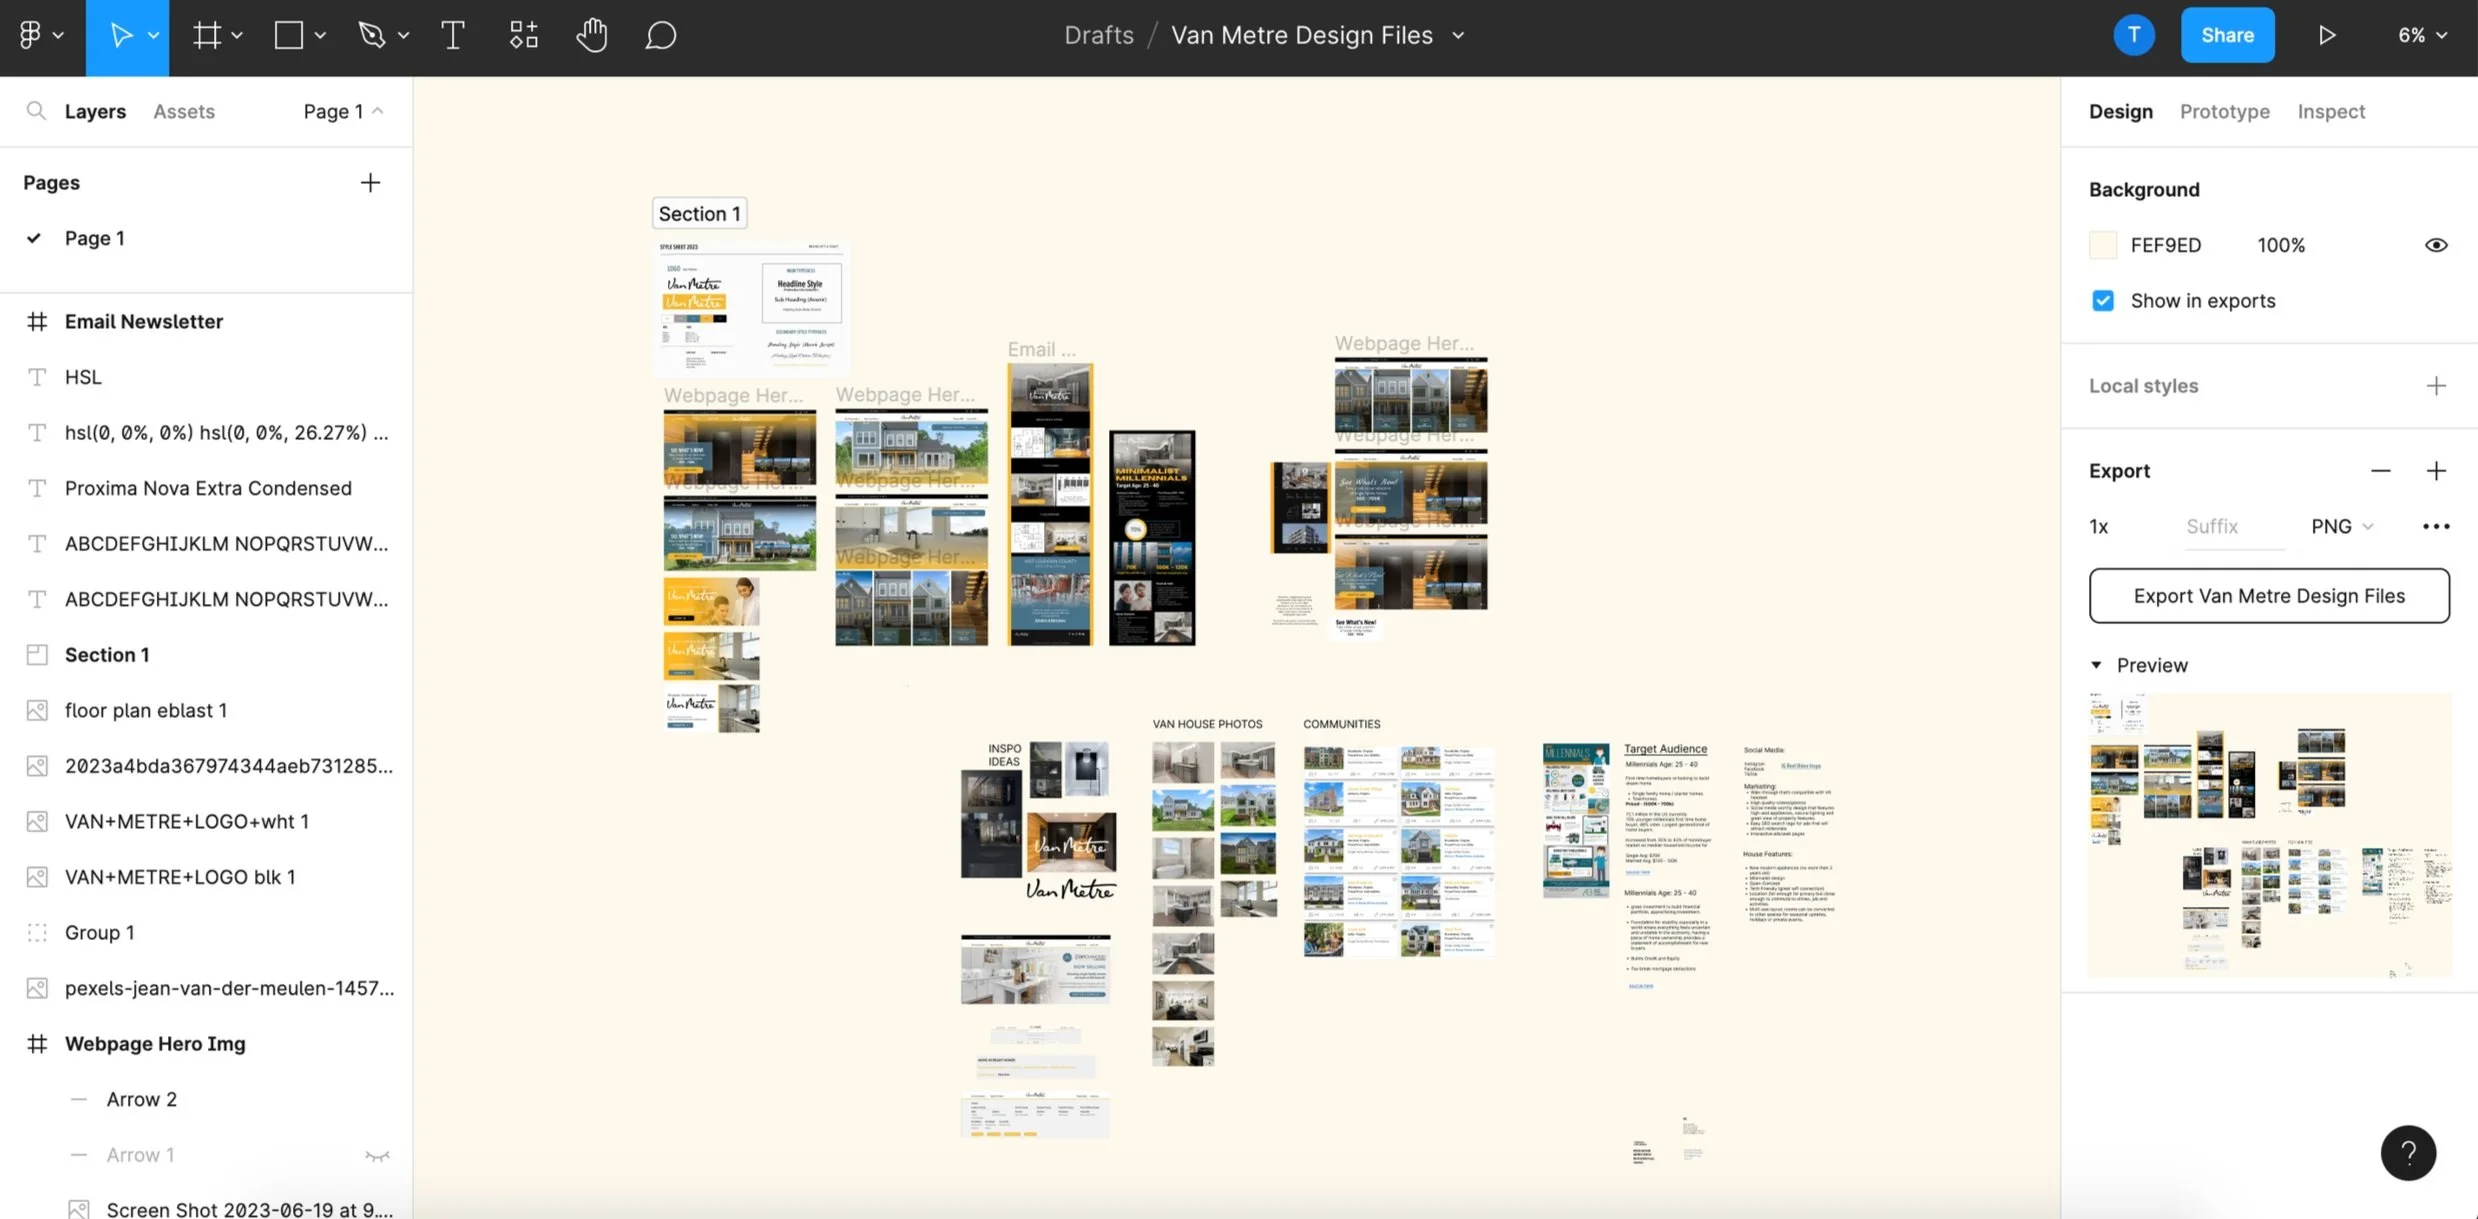The height and width of the screenshot is (1219, 2478).
Task: Toggle Show in exports checkbox
Action: pos(2103,301)
